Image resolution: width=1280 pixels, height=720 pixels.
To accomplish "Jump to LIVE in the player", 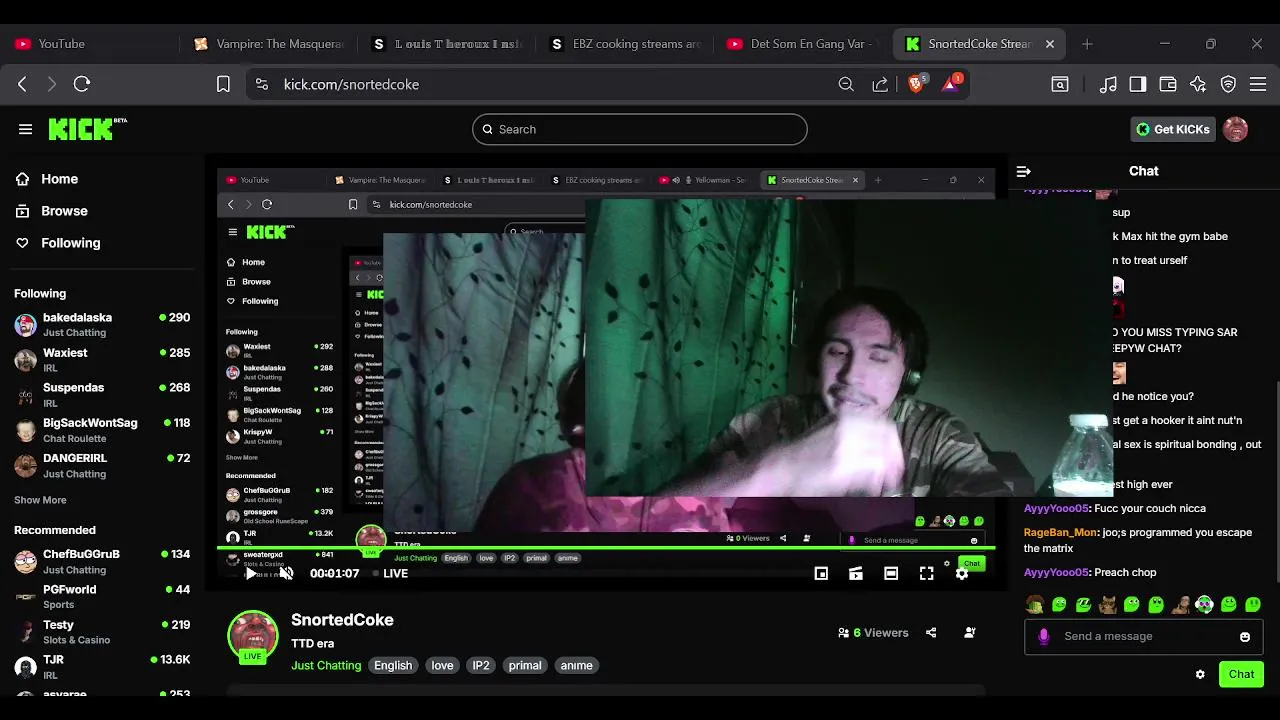I will [390, 573].
